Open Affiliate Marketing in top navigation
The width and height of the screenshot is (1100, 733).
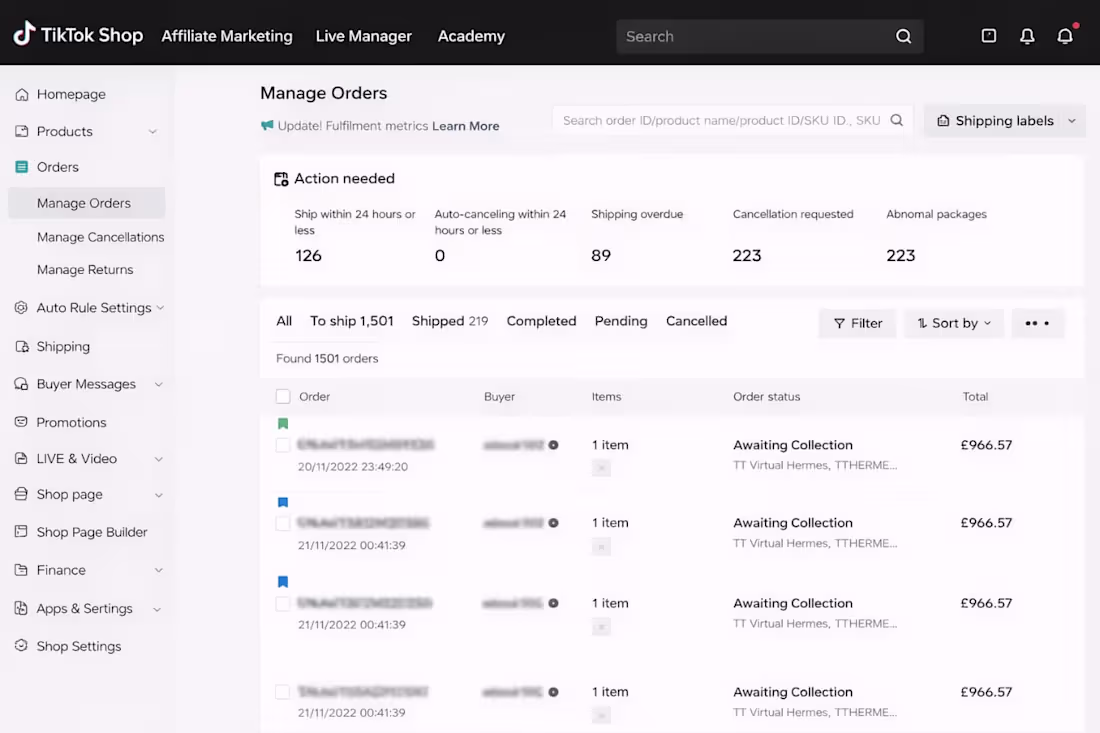(x=227, y=36)
